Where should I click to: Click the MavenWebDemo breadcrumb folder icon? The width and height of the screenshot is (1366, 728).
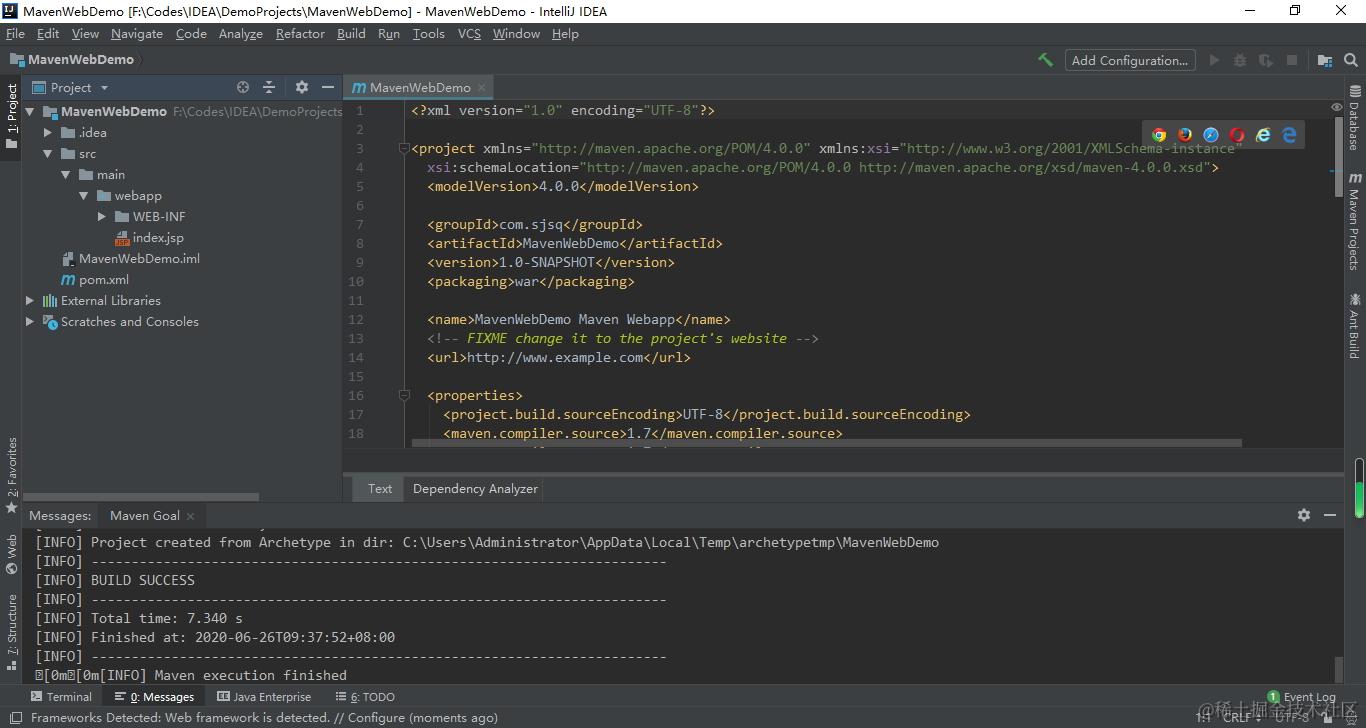click(x=16, y=60)
